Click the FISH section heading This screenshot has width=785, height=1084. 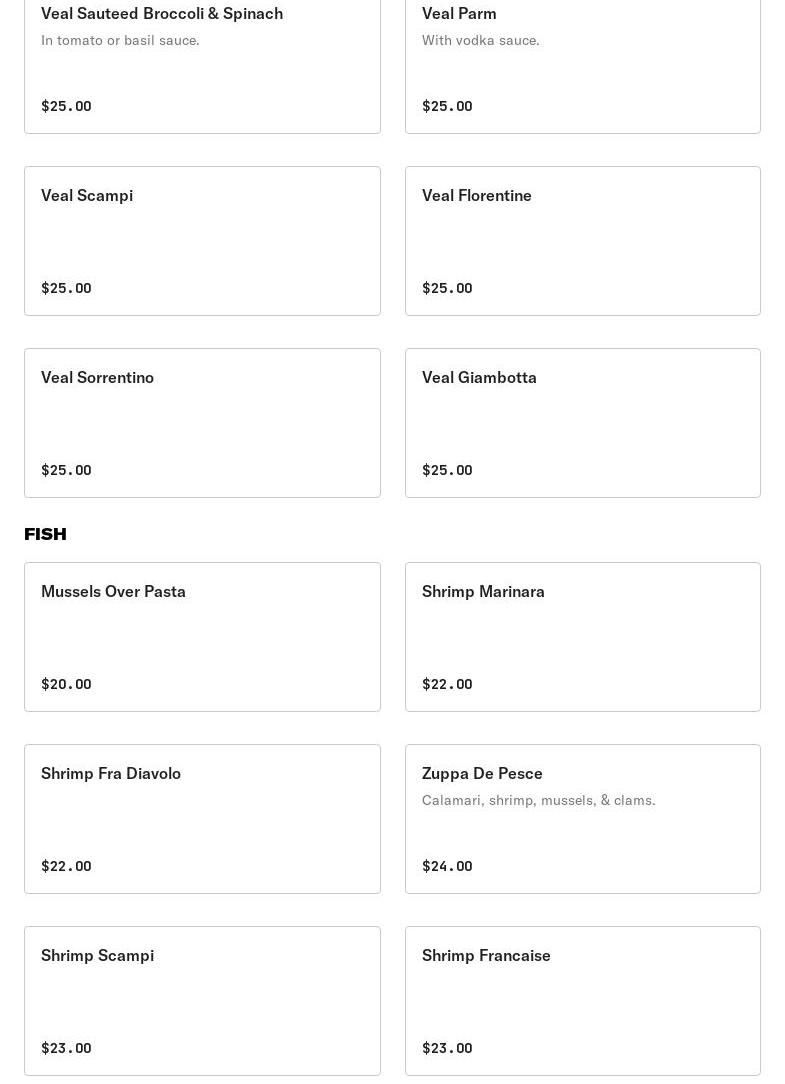(x=45, y=534)
